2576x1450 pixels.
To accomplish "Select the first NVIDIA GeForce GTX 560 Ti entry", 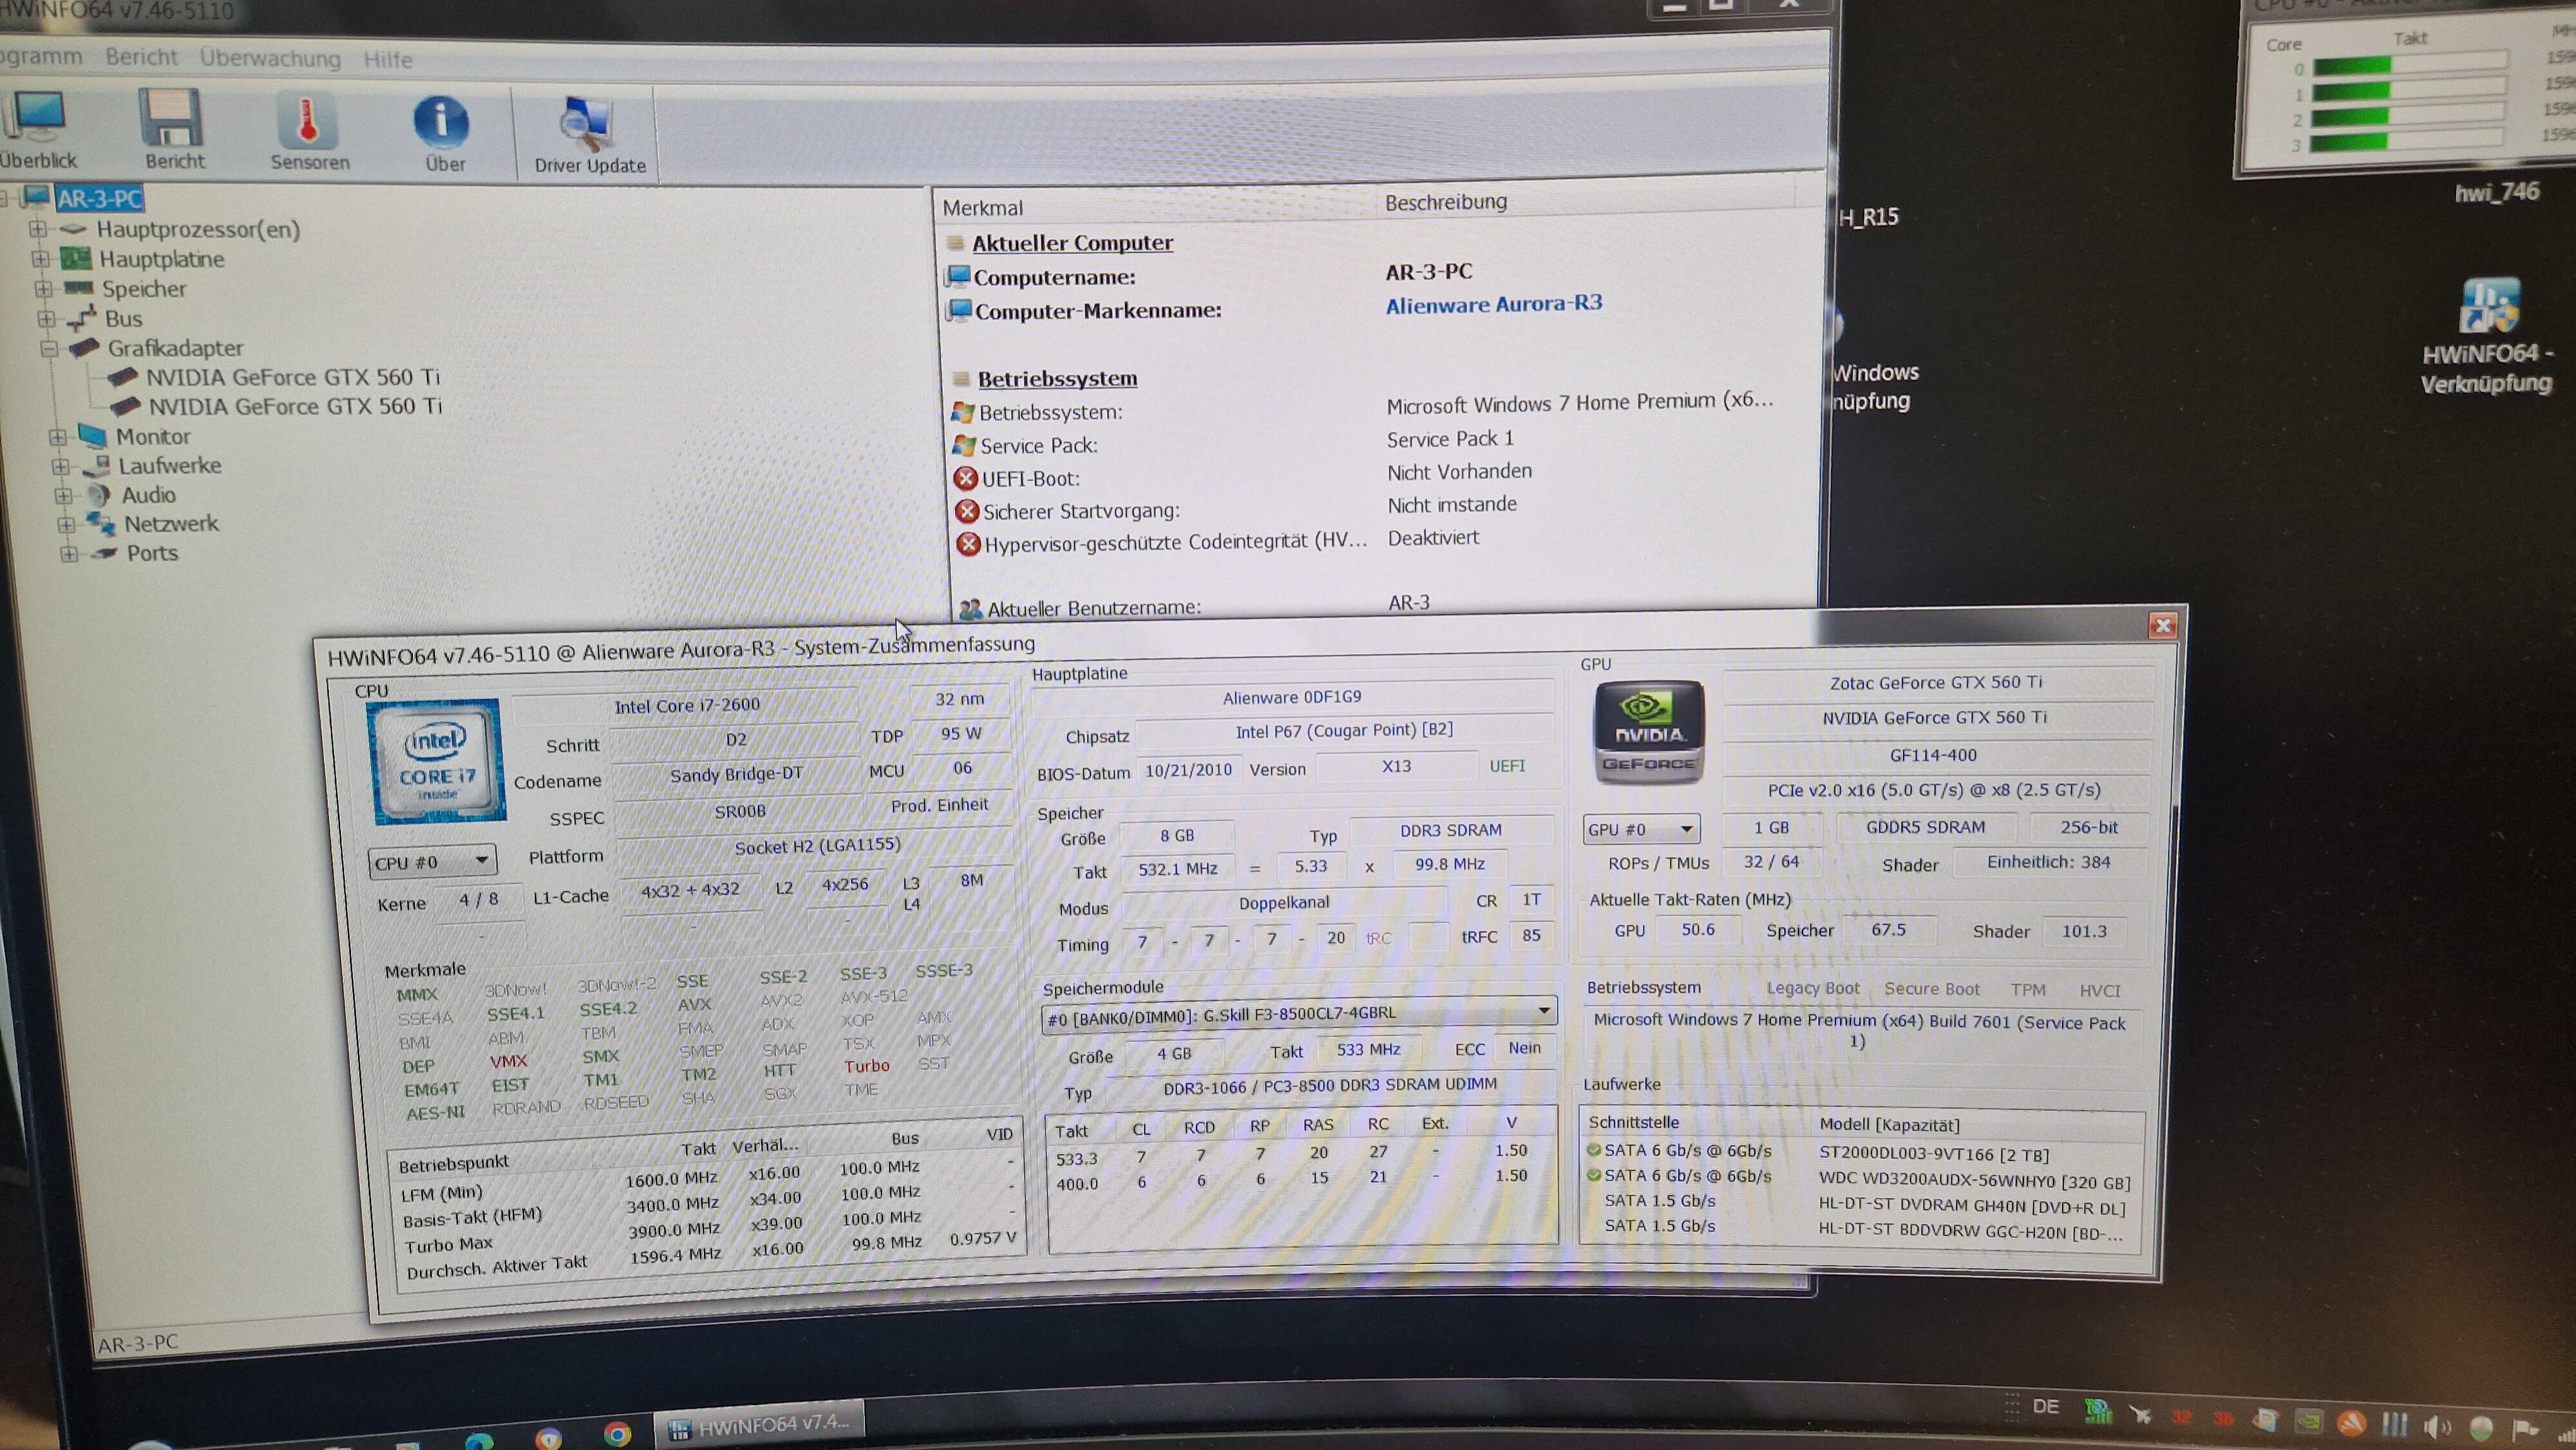I will [292, 377].
